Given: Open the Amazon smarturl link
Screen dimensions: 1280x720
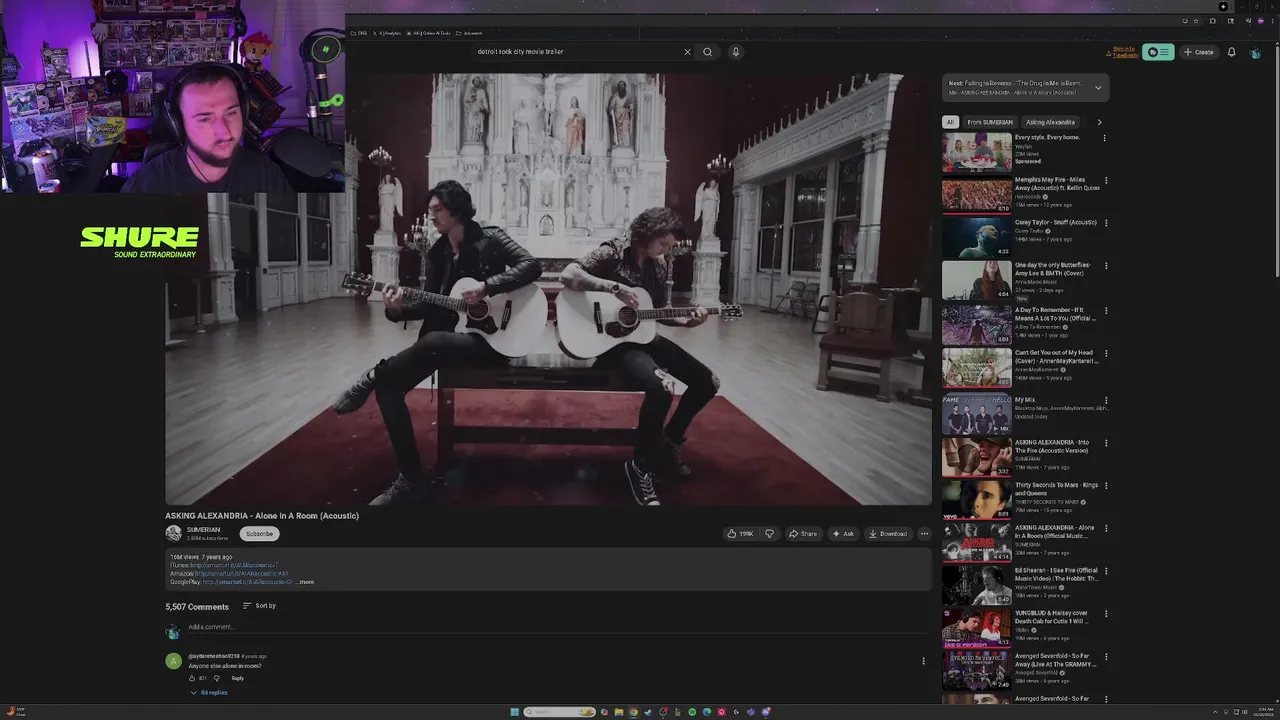Looking at the screenshot, I should tap(241, 574).
